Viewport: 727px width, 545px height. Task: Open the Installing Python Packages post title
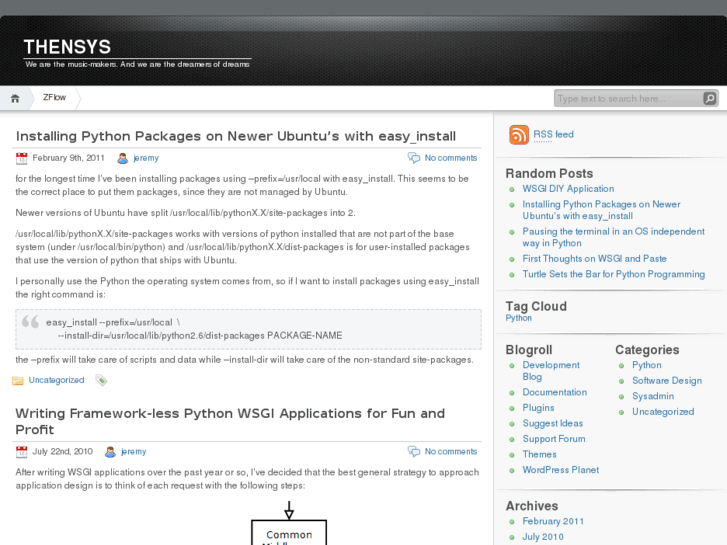pyautogui.click(x=235, y=136)
